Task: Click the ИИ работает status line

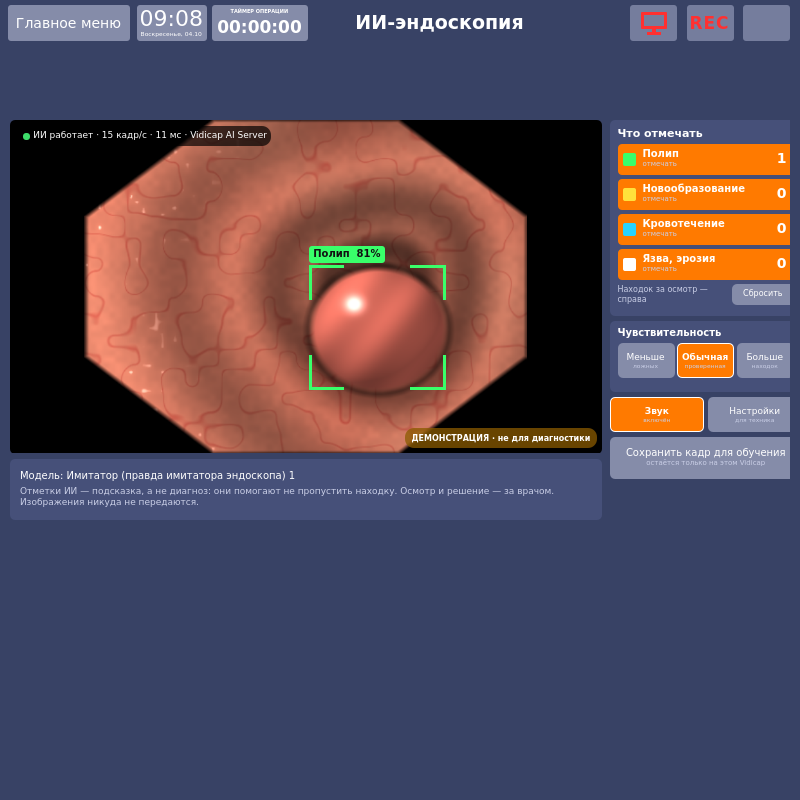Action: tap(145, 136)
